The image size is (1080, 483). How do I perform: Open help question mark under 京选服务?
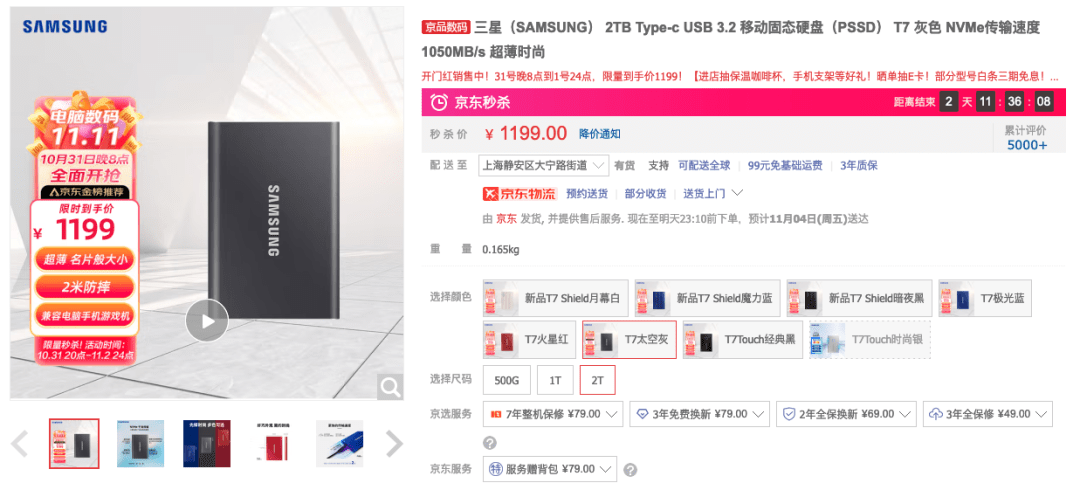coord(490,442)
